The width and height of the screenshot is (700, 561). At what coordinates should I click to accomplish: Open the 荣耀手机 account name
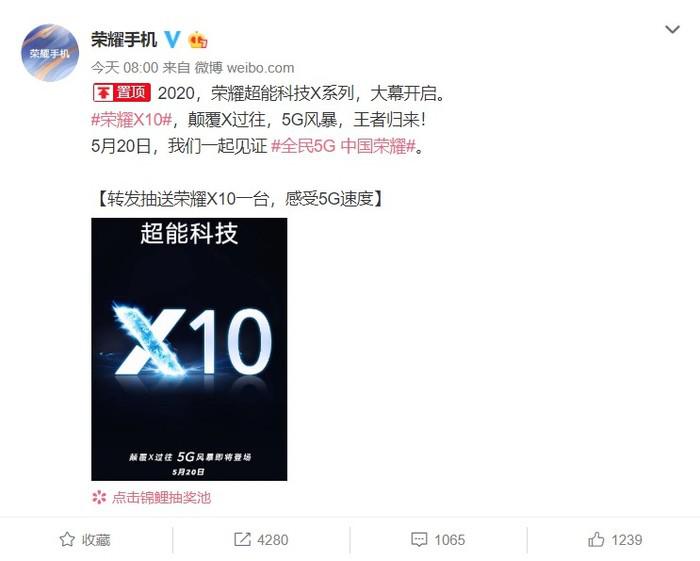pos(124,40)
